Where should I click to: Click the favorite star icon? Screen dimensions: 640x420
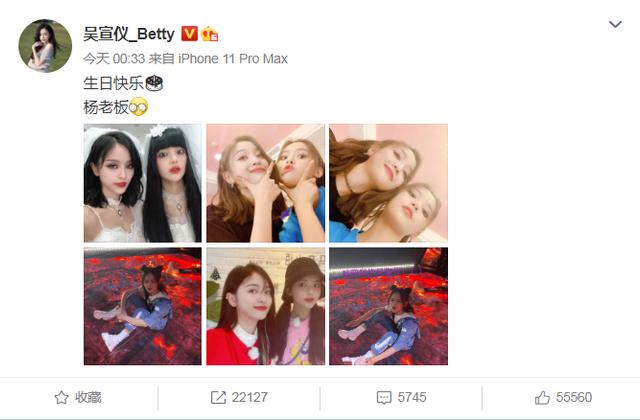point(61,398)
